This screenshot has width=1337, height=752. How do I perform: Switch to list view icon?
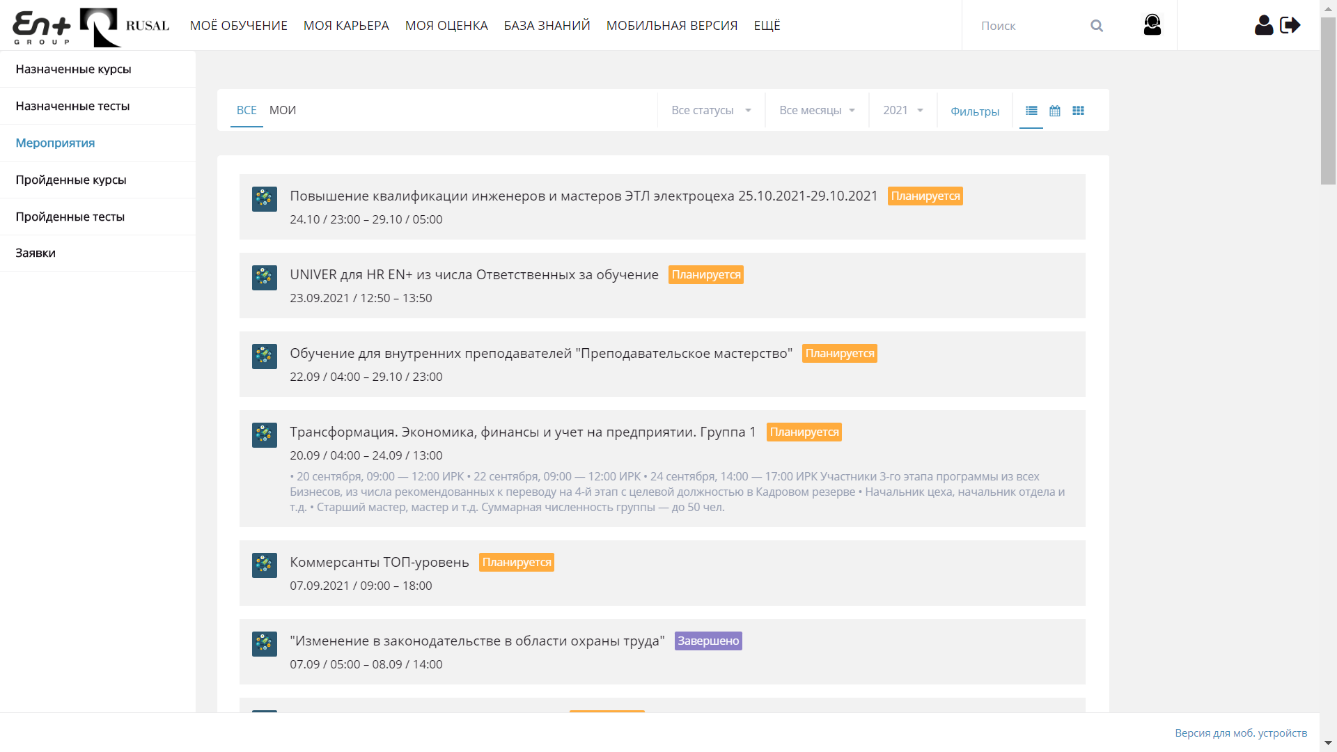[1031, 111]
